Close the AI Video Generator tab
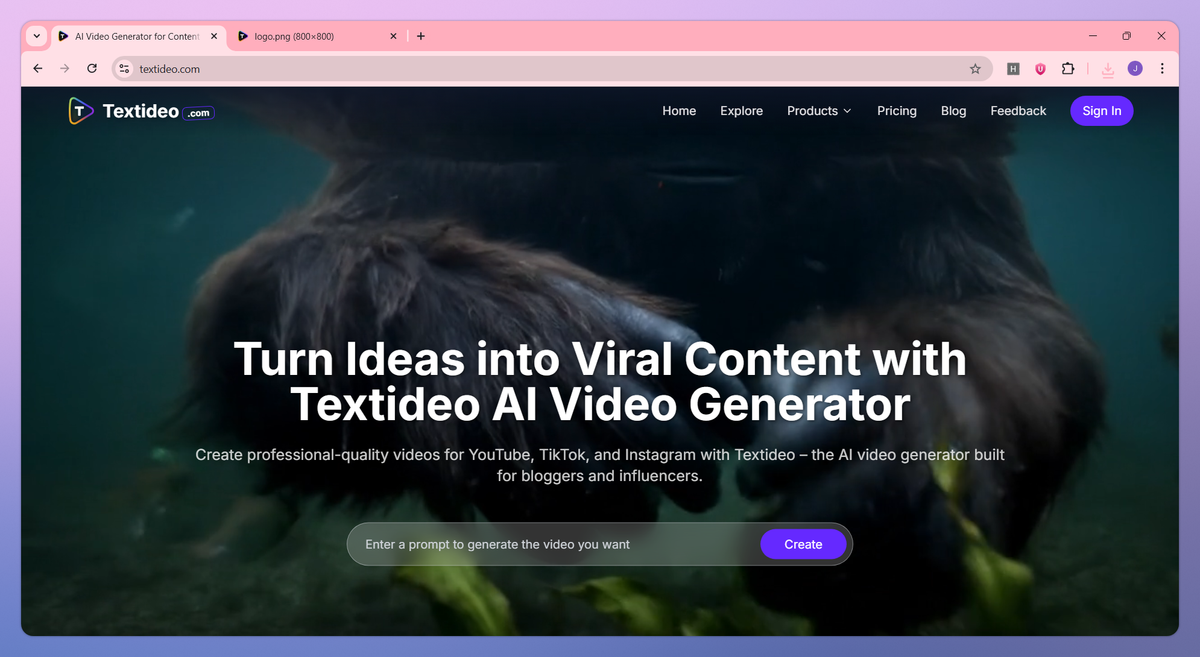This screenshot has width=1200, height=657. [215, 36]
